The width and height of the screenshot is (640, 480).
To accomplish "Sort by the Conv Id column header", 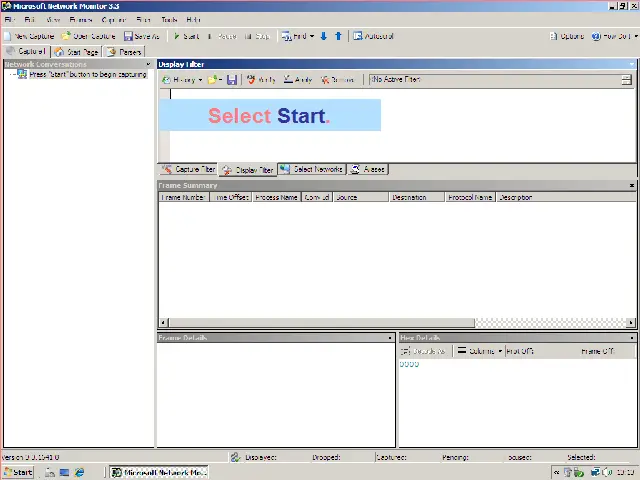I will pyautogui.click(x=317, y=197).
